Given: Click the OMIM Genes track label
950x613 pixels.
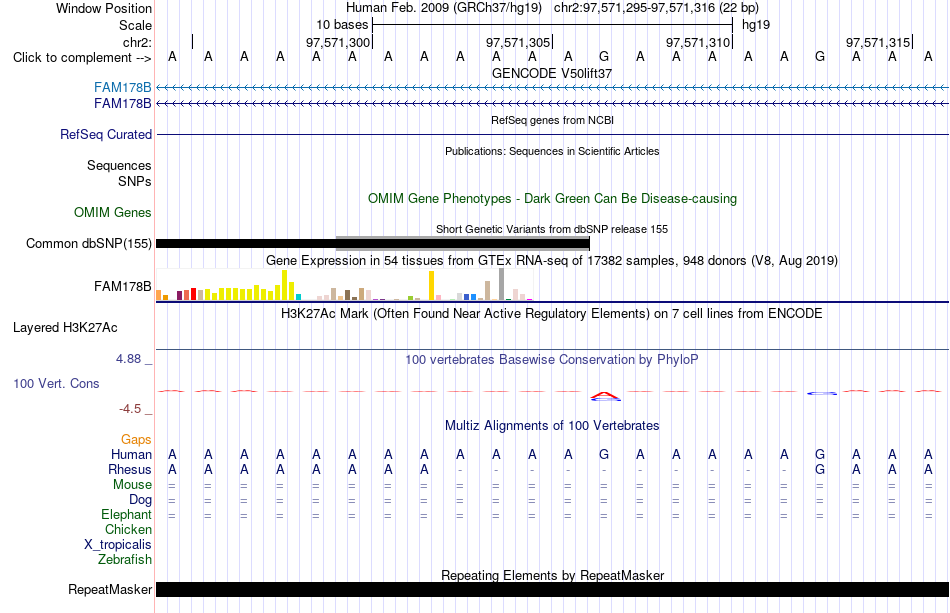Looking at the screenshot, I should pyautogui.click(x=112, y=213).
